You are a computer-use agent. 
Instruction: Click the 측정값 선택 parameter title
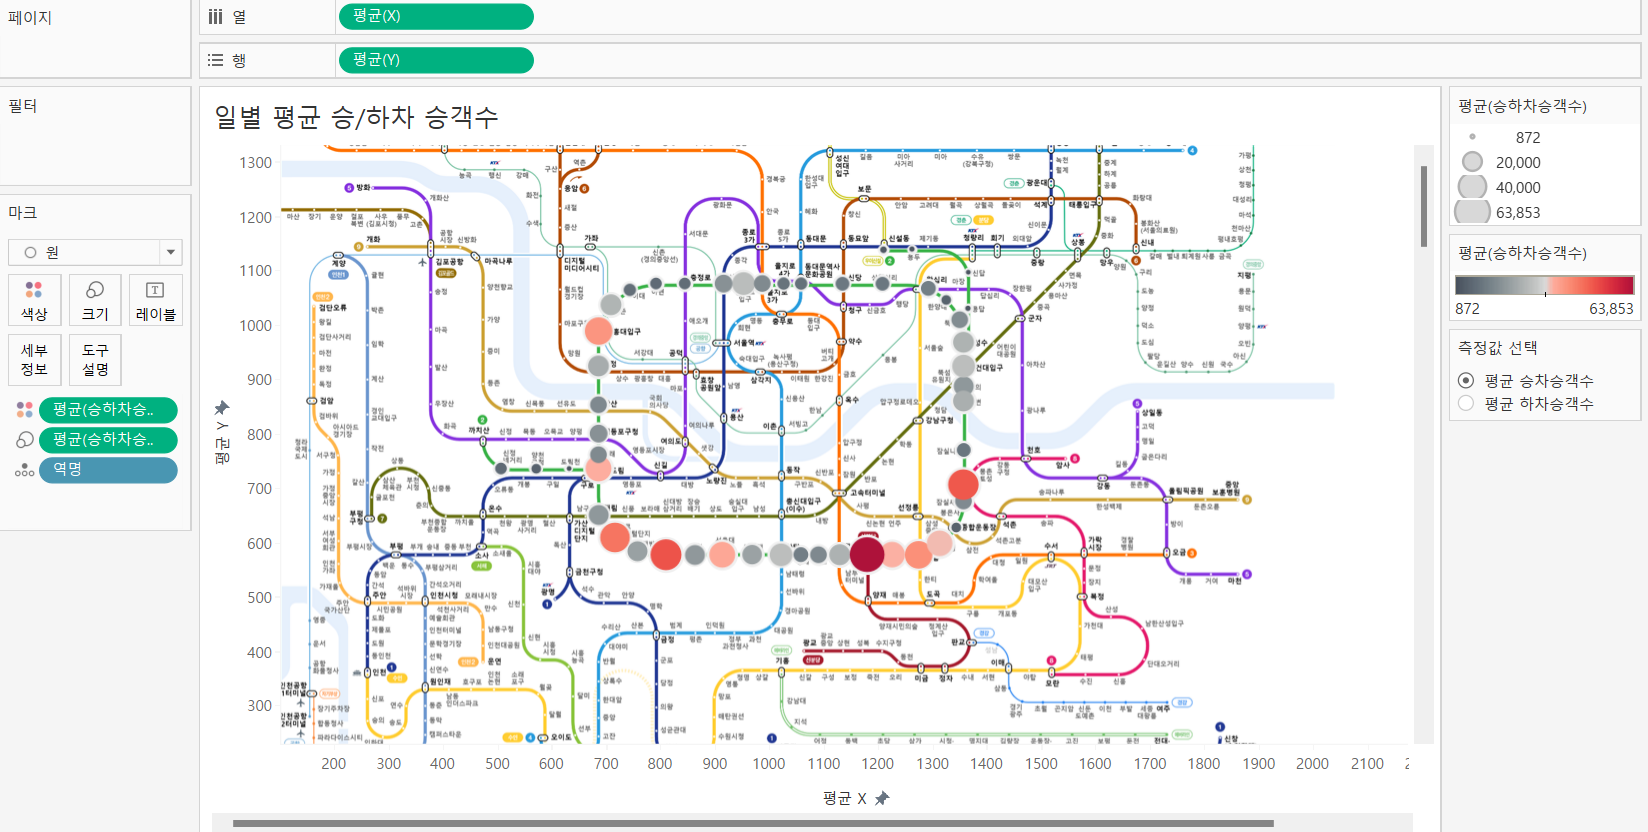[x=1498, y=348]
